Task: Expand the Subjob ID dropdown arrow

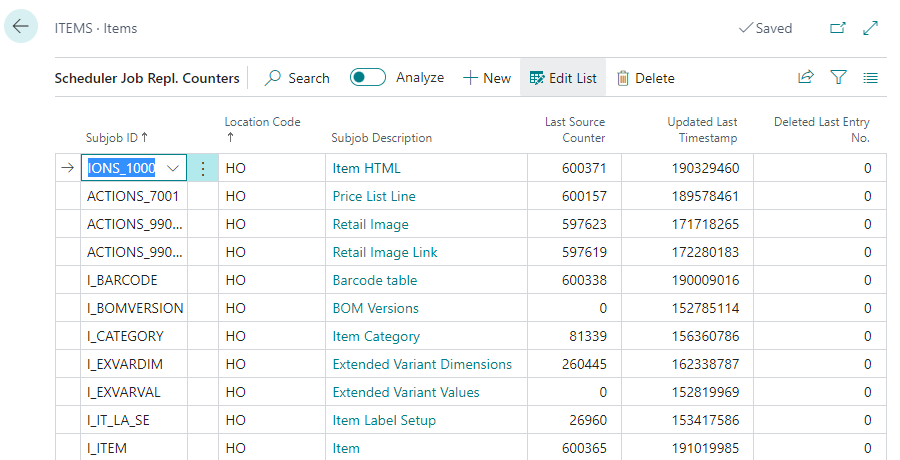Action: pyautogui.click(x=174, y=169)
